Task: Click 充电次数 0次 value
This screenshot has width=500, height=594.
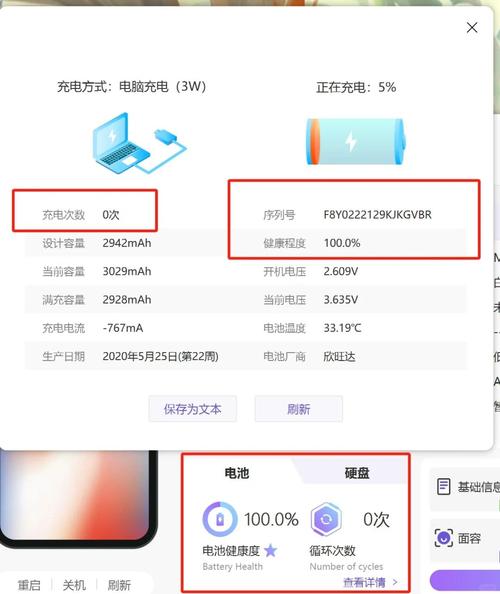Action: click(x=111, y=215)
